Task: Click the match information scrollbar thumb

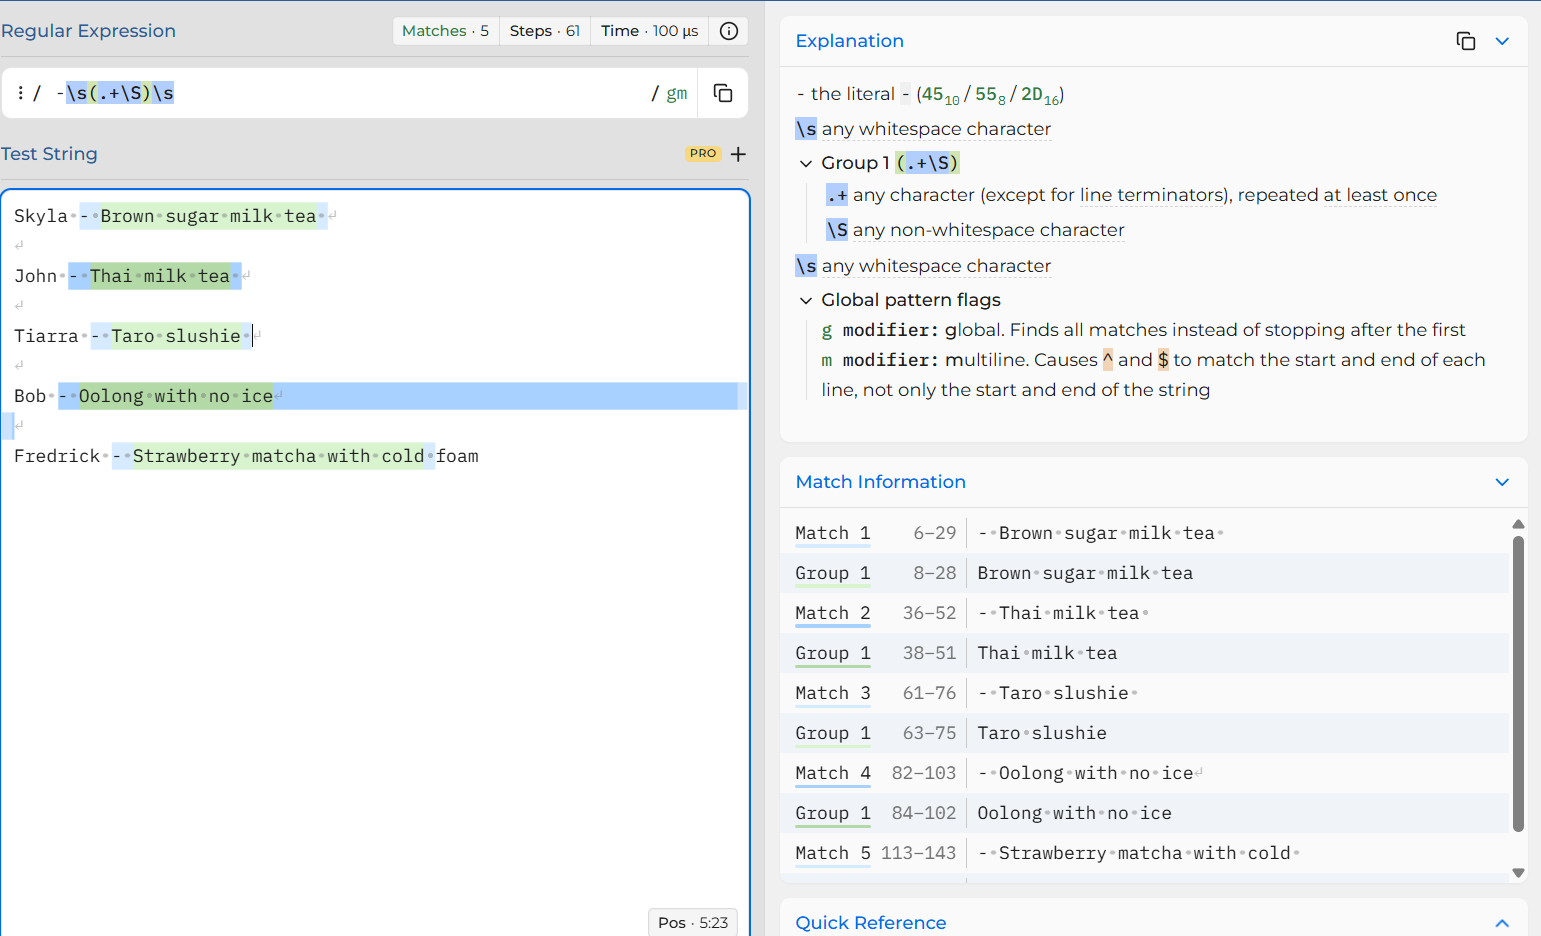Action: [1518, 684]
